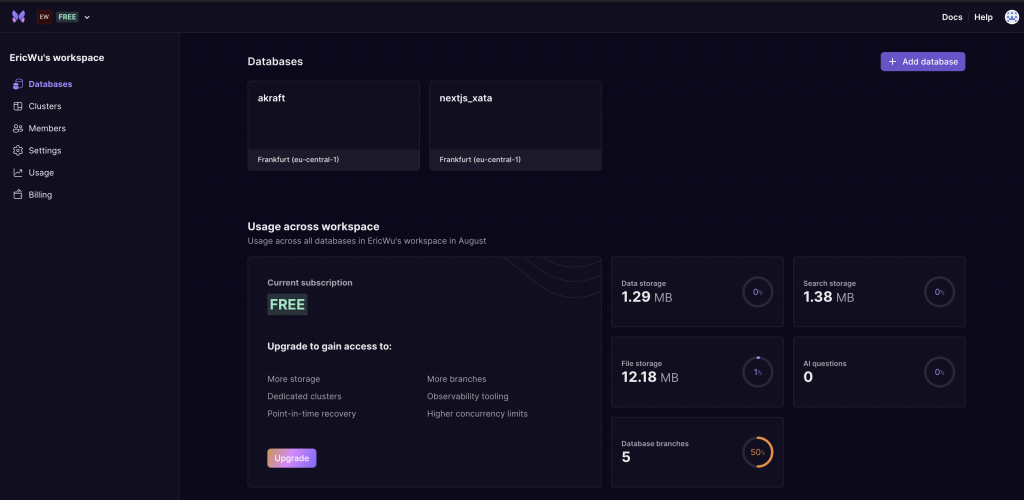Click the Usage chart icon
This screenshot has height=500, width=1024.
18,172
